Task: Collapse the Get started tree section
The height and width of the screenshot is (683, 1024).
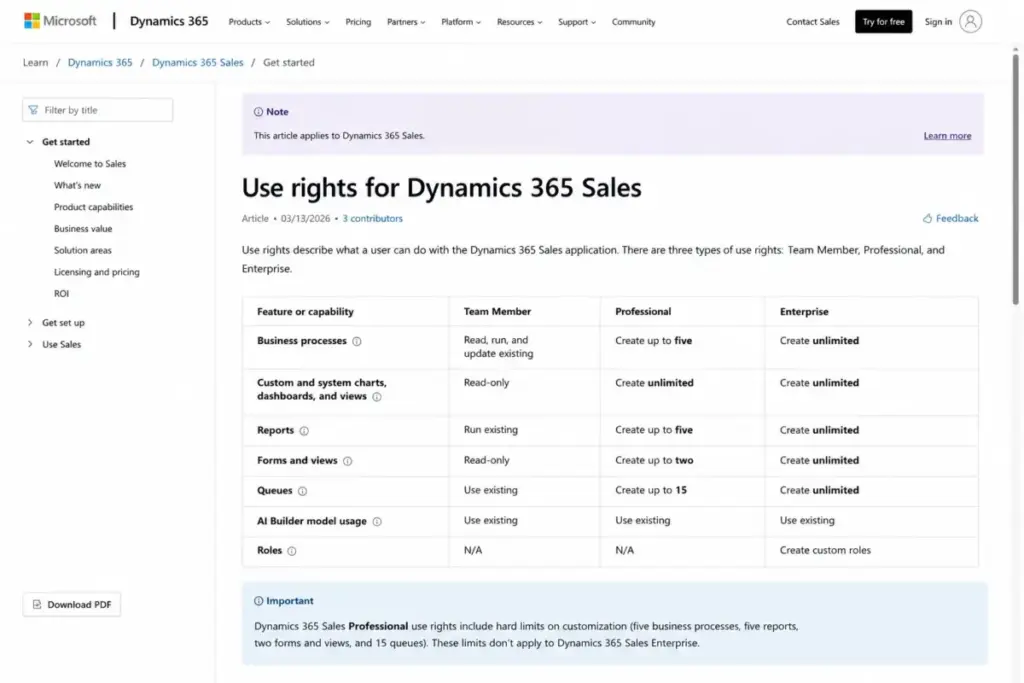Action: coord(29,142)
